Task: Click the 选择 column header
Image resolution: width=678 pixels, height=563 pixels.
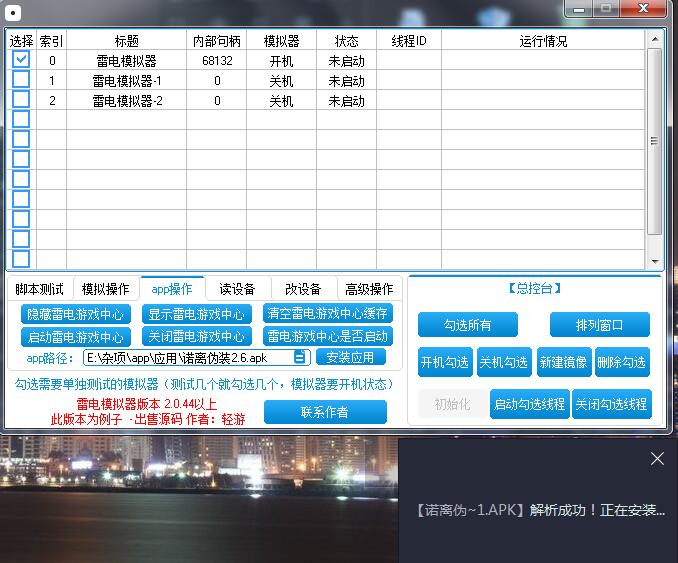Action: click(21, 41)
